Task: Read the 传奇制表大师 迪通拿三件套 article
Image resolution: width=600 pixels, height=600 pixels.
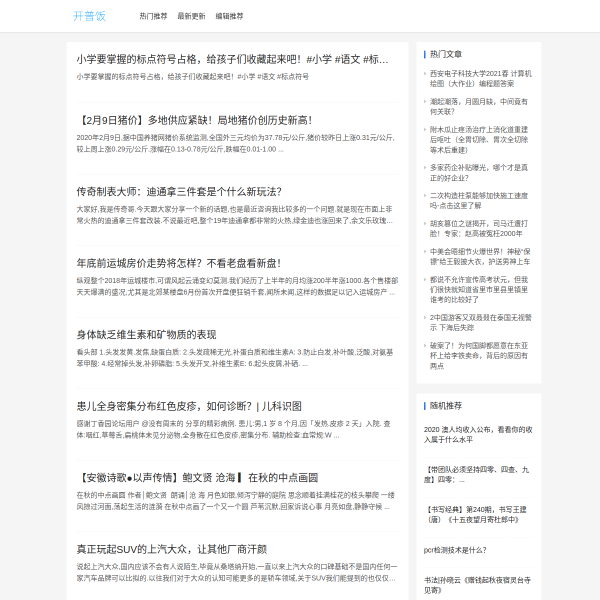Action: coord(179,191)
